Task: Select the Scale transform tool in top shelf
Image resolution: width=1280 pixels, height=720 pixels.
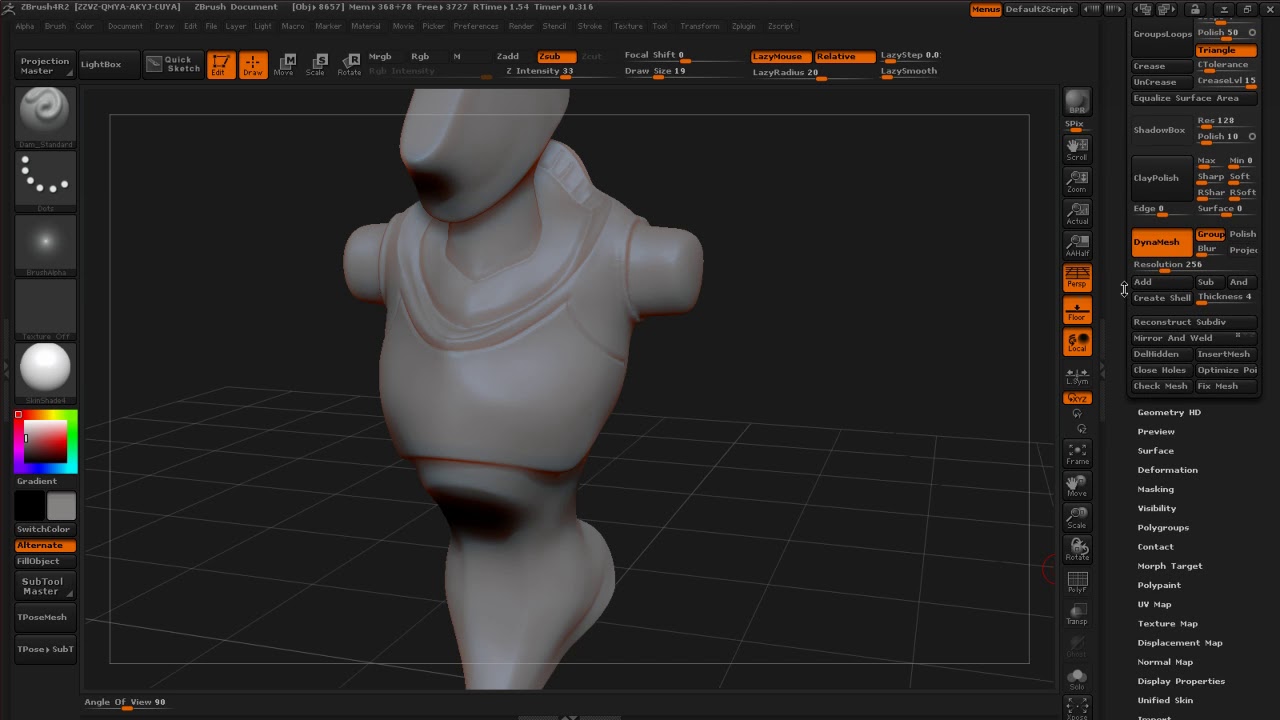Action: point(316,65)
